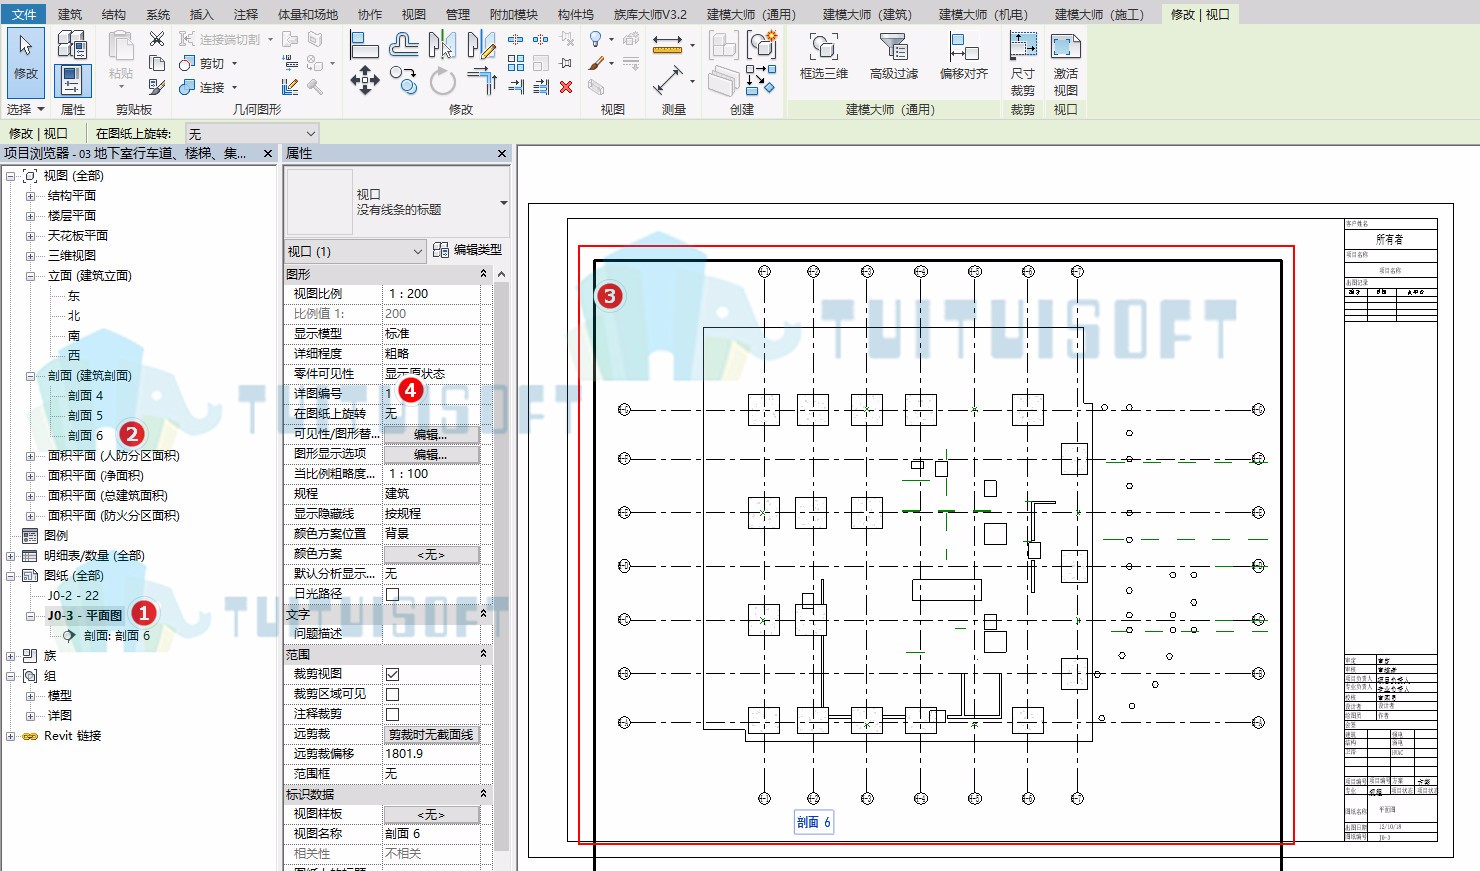Image resolution: width=1480 pixels, height=871 pixels.
Task: Open the 属性 properties palette button
Action: [x=72, y=80]
